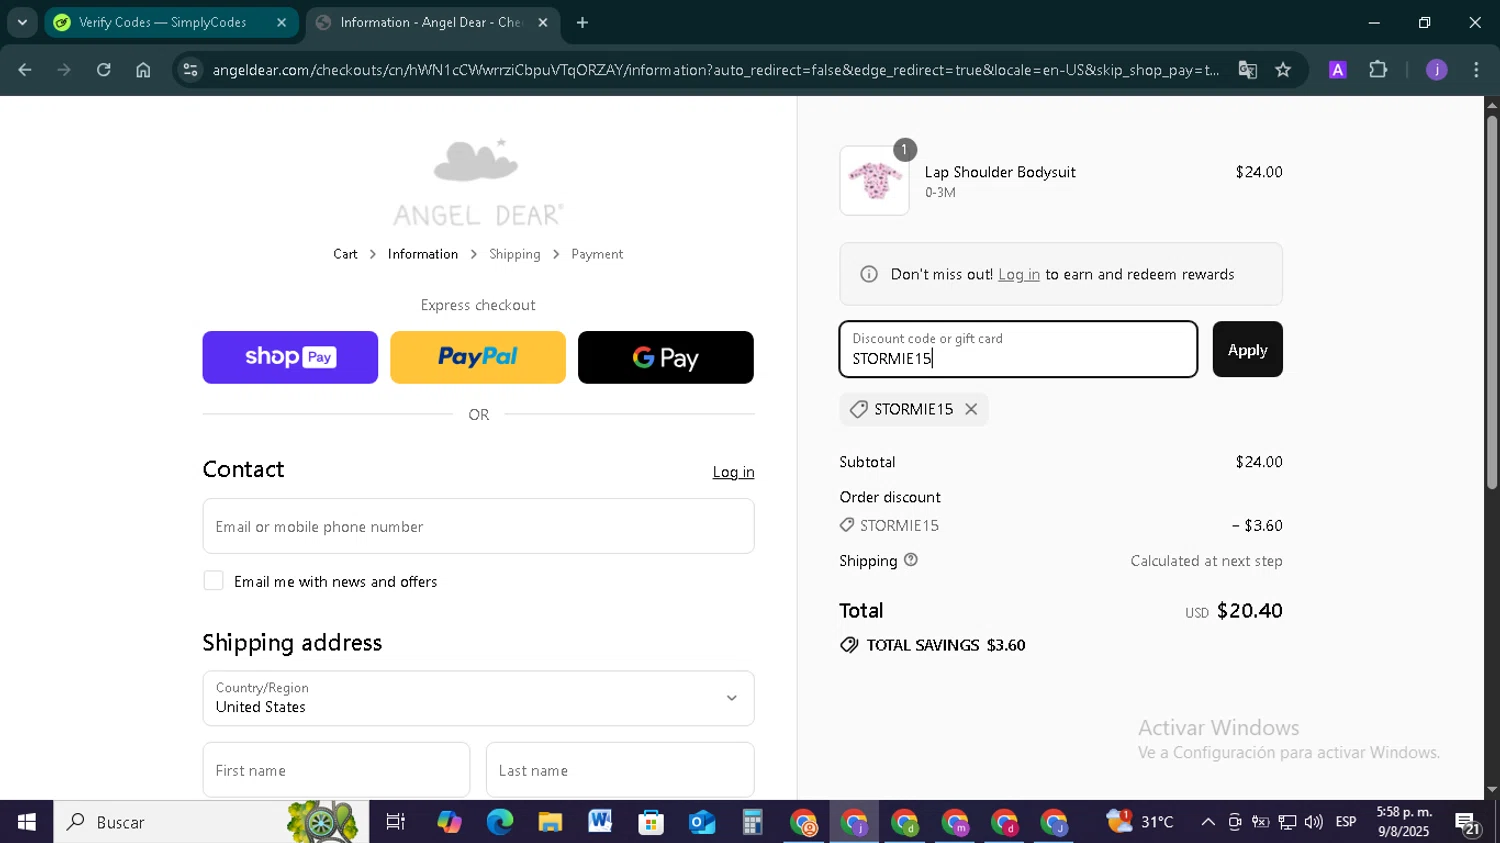The height and width of the screenshot is (843, 1500).
Task: Click the taskbar Buscar search box
Action: [x=211, y=822]
